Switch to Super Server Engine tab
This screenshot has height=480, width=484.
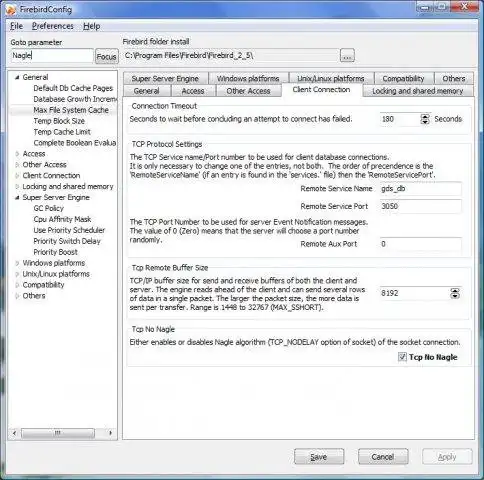click(165, 79)
